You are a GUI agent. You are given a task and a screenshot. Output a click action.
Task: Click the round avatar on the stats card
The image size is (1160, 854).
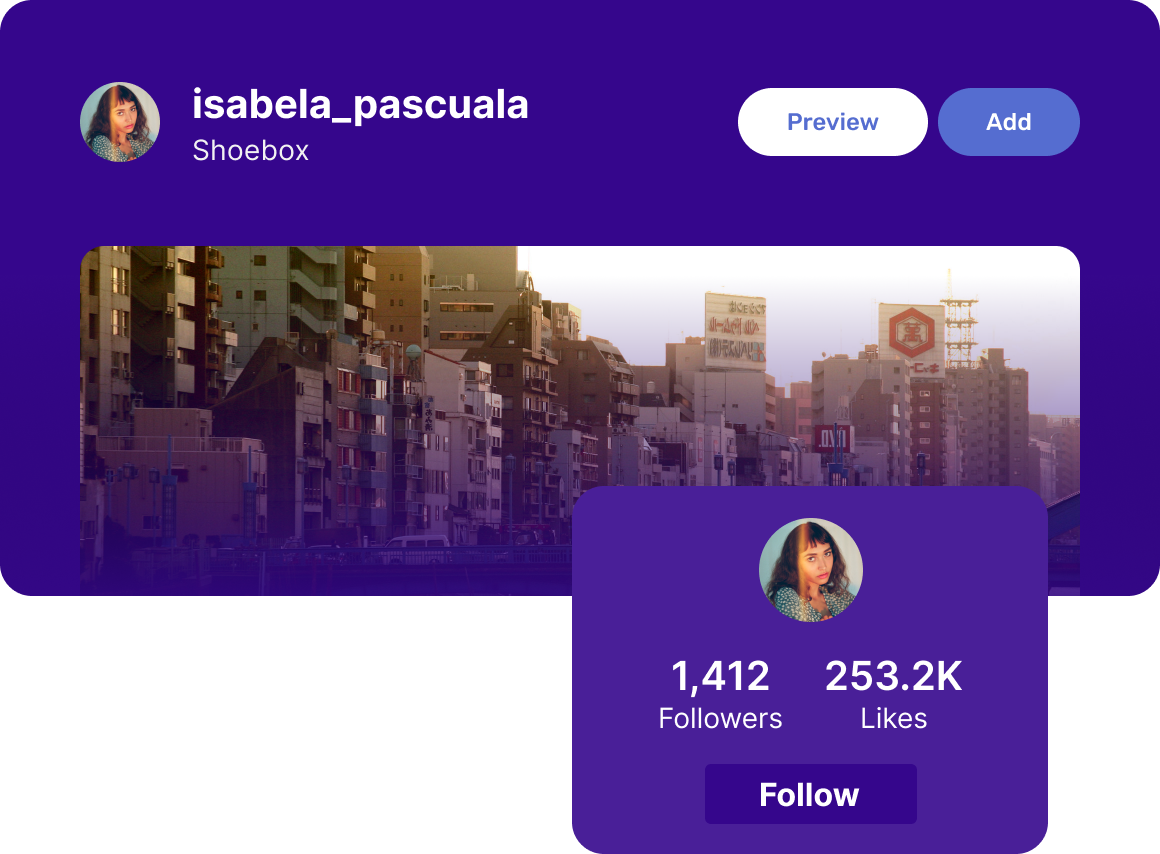click(811, 570)
